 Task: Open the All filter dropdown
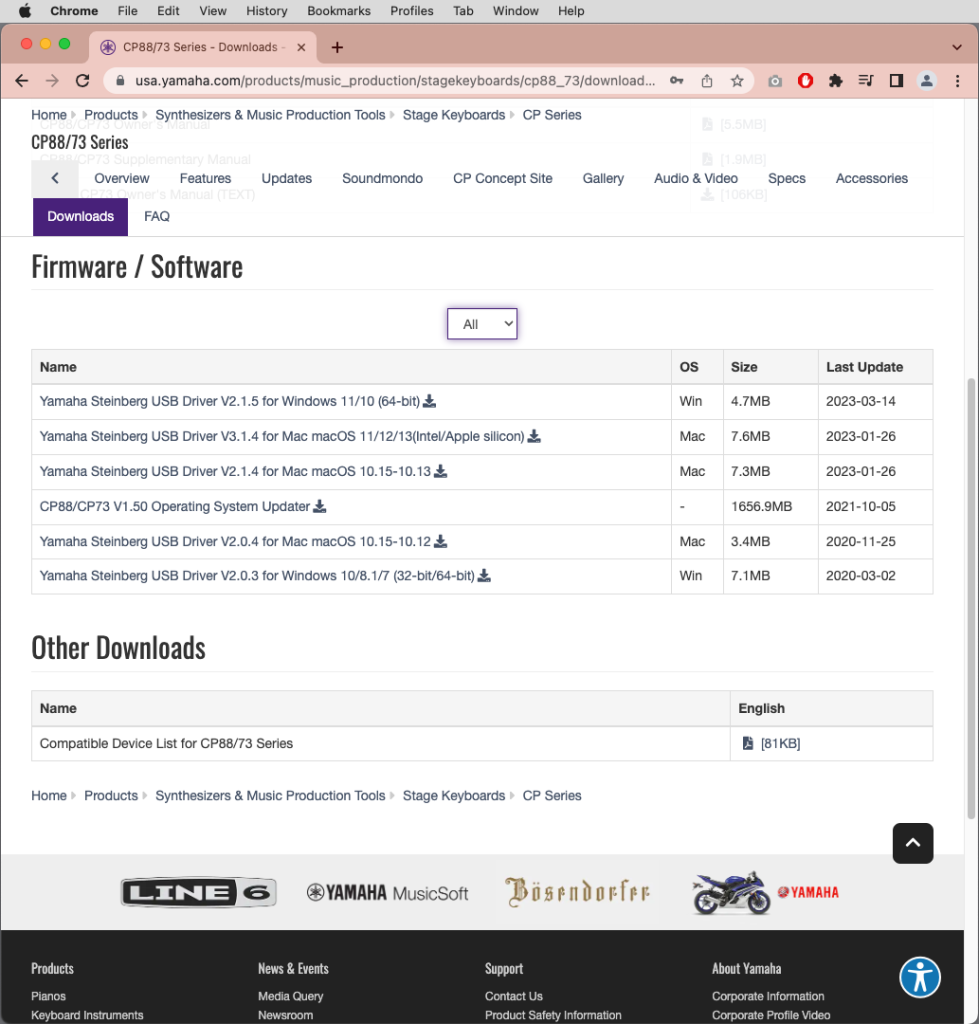point(482,323)
